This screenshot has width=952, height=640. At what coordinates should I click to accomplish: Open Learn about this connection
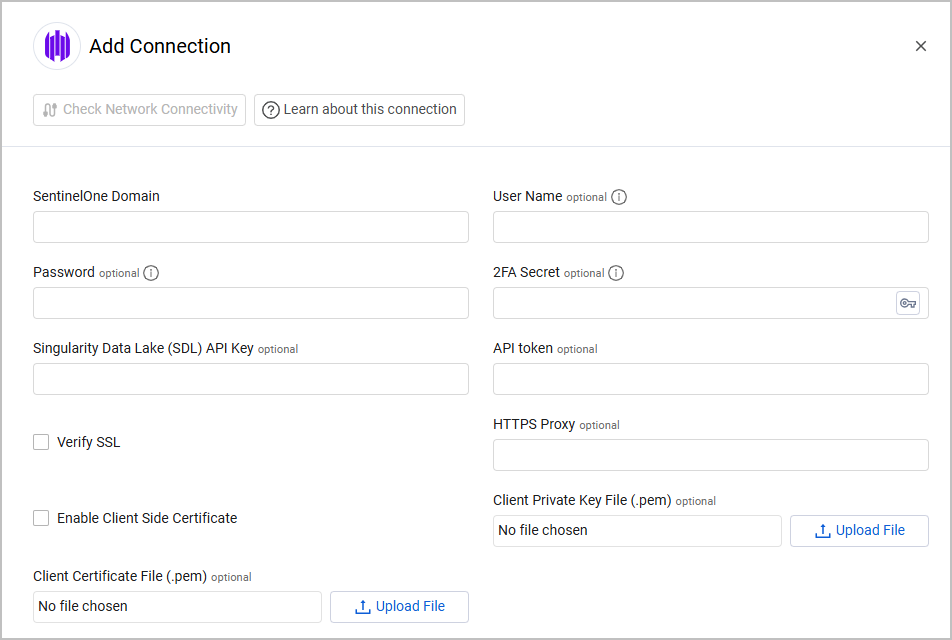coord(359,110)
